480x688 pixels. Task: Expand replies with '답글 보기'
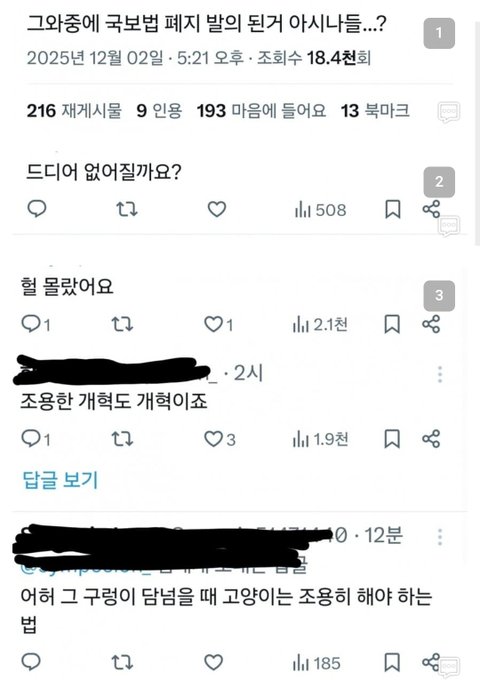60,480
